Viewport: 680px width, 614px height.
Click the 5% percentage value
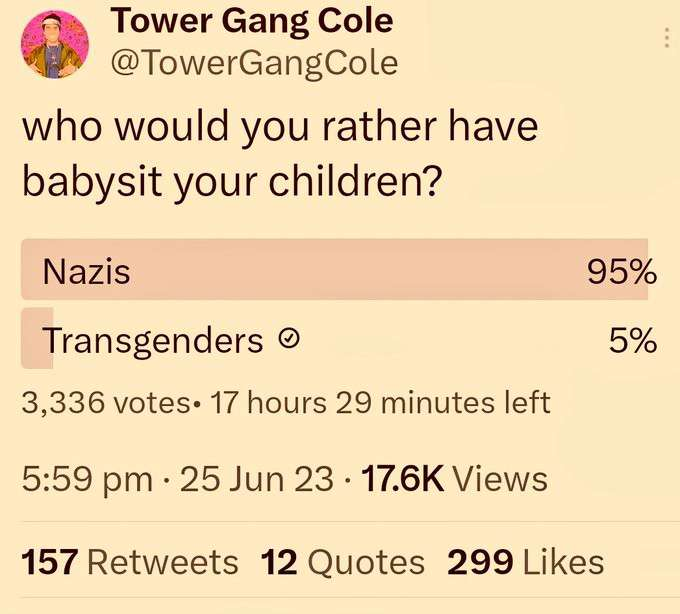[632, 341]
